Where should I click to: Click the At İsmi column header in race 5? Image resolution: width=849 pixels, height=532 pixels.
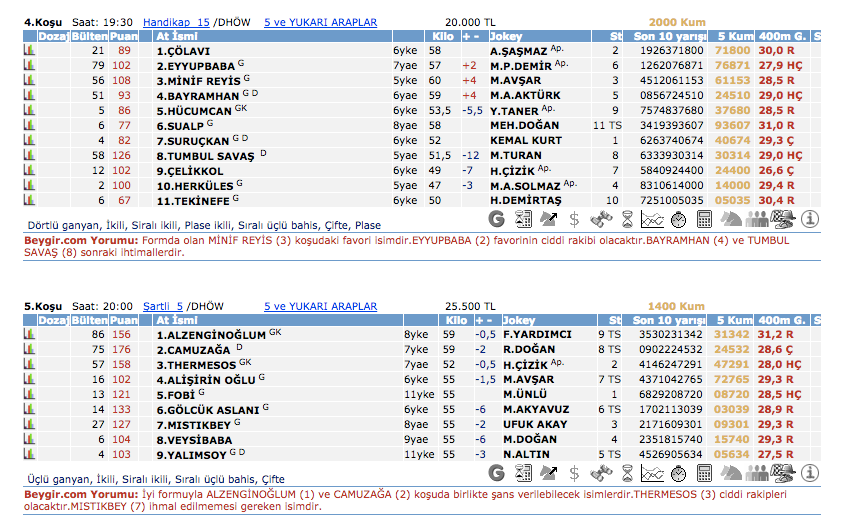176,320
